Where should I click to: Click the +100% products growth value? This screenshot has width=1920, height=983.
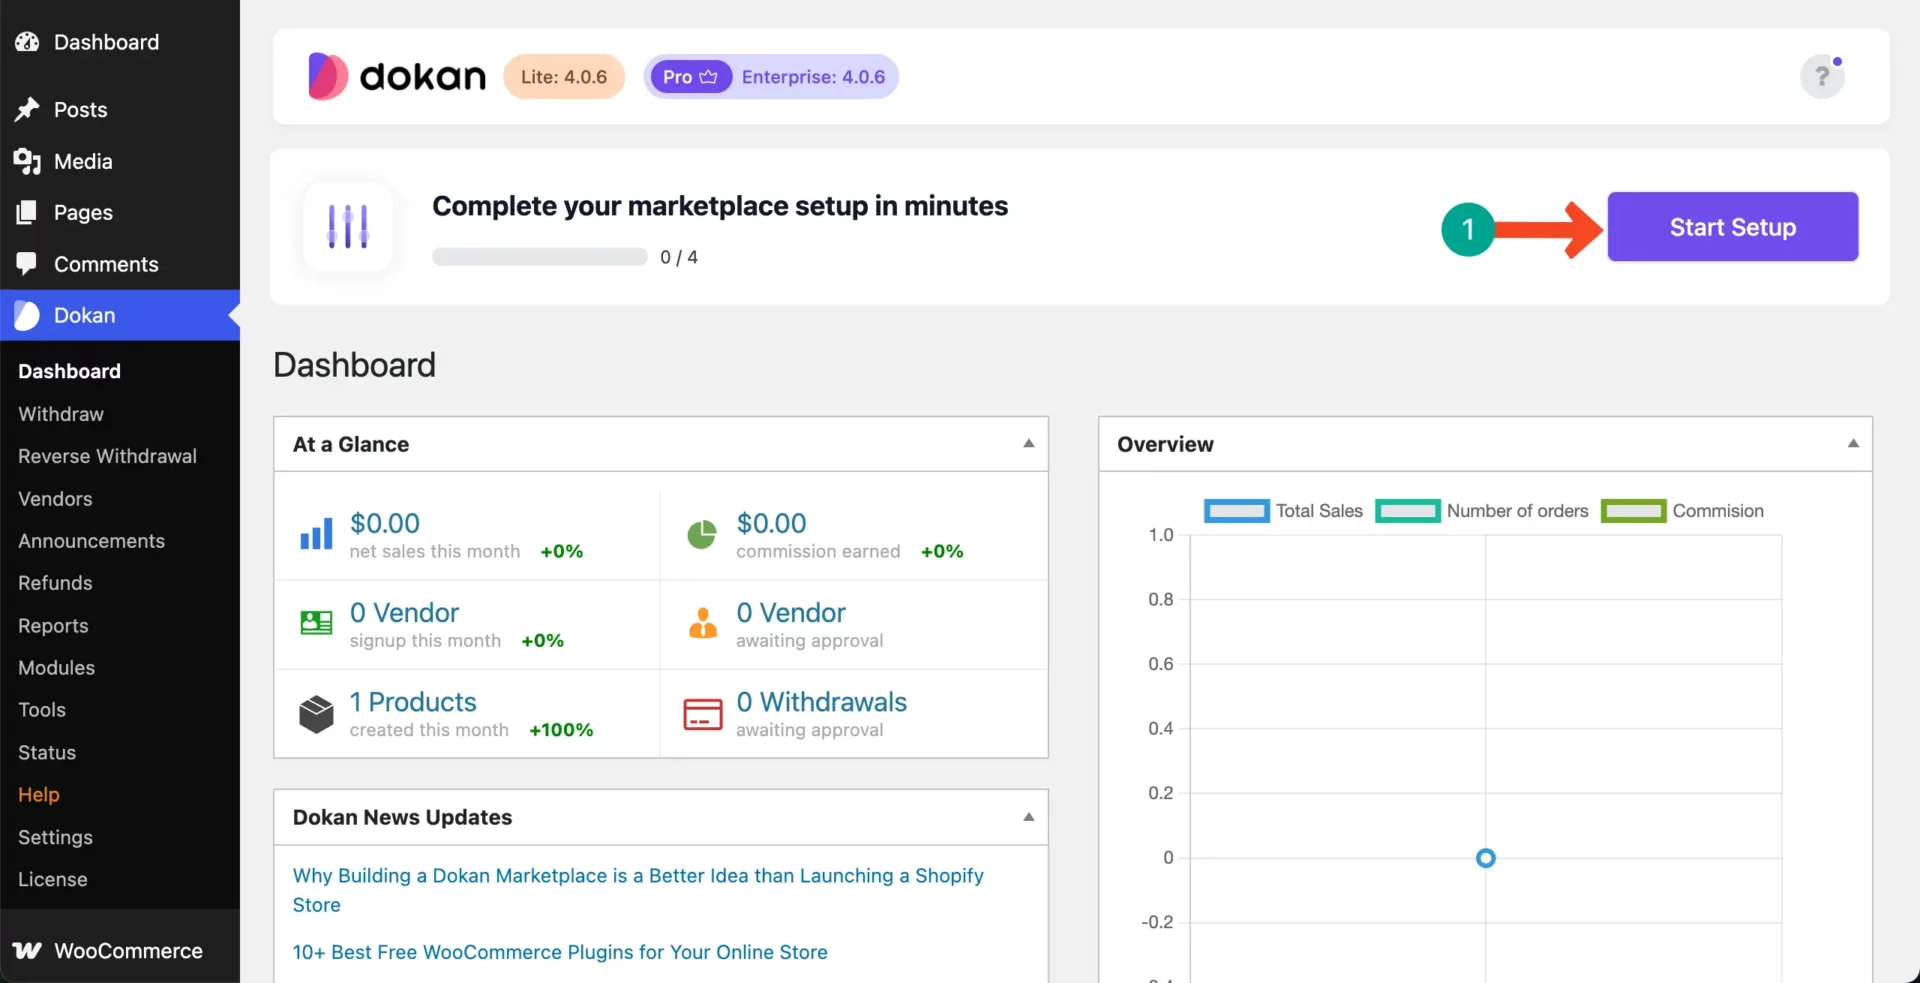coord(561,730)
